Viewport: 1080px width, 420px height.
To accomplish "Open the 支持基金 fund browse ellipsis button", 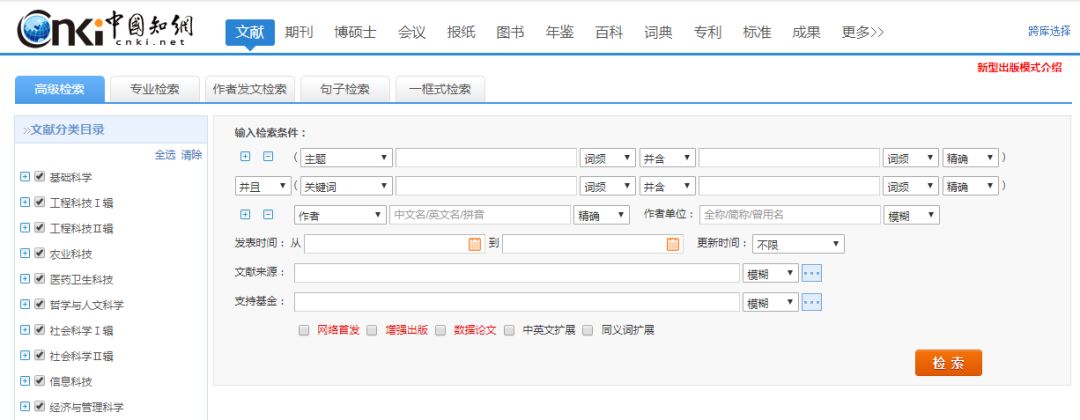I will click(x=811, y=302).
